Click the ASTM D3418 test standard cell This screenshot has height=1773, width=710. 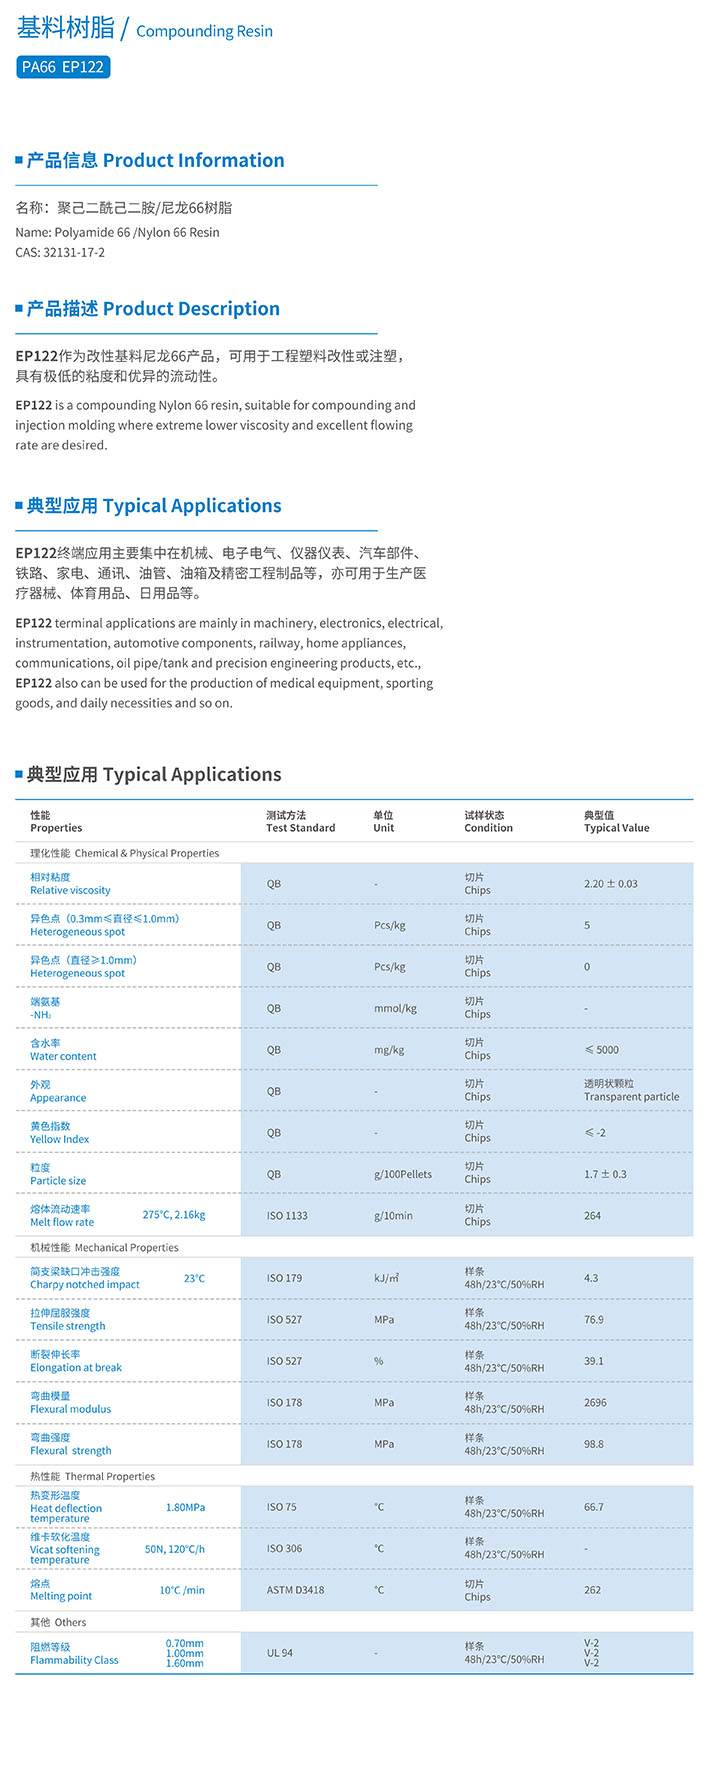pyautogui.click(x=295, y=1590)
